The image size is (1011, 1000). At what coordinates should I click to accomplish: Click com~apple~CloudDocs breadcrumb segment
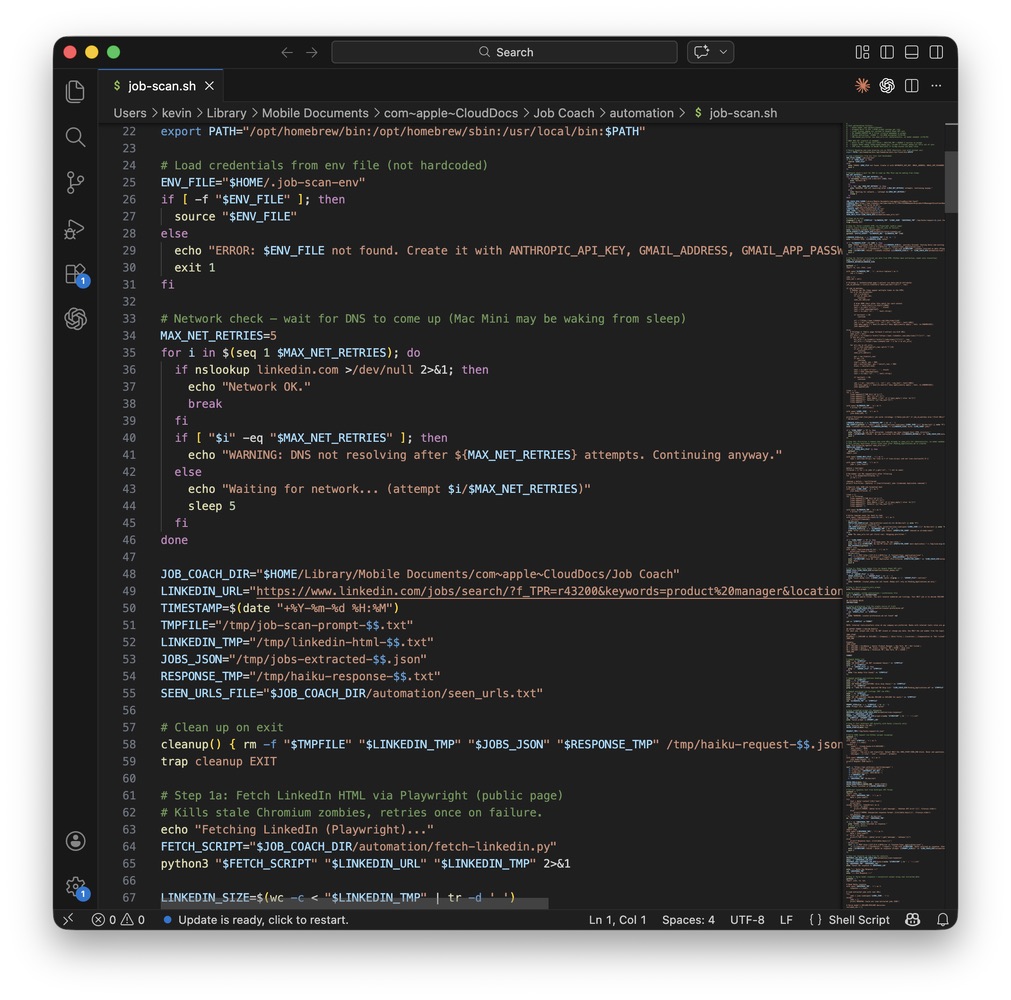coord(451,113)
